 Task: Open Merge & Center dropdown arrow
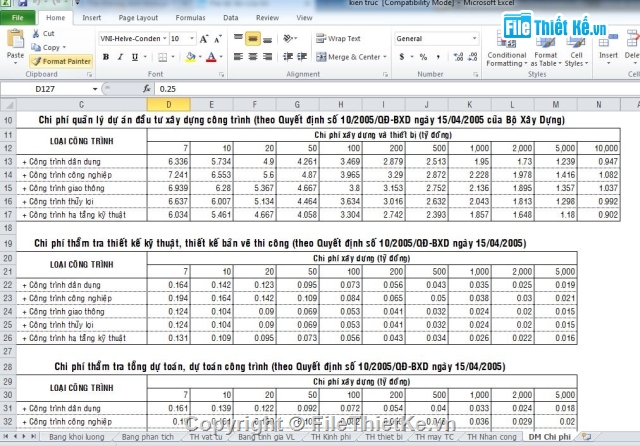tap(385, 57)
